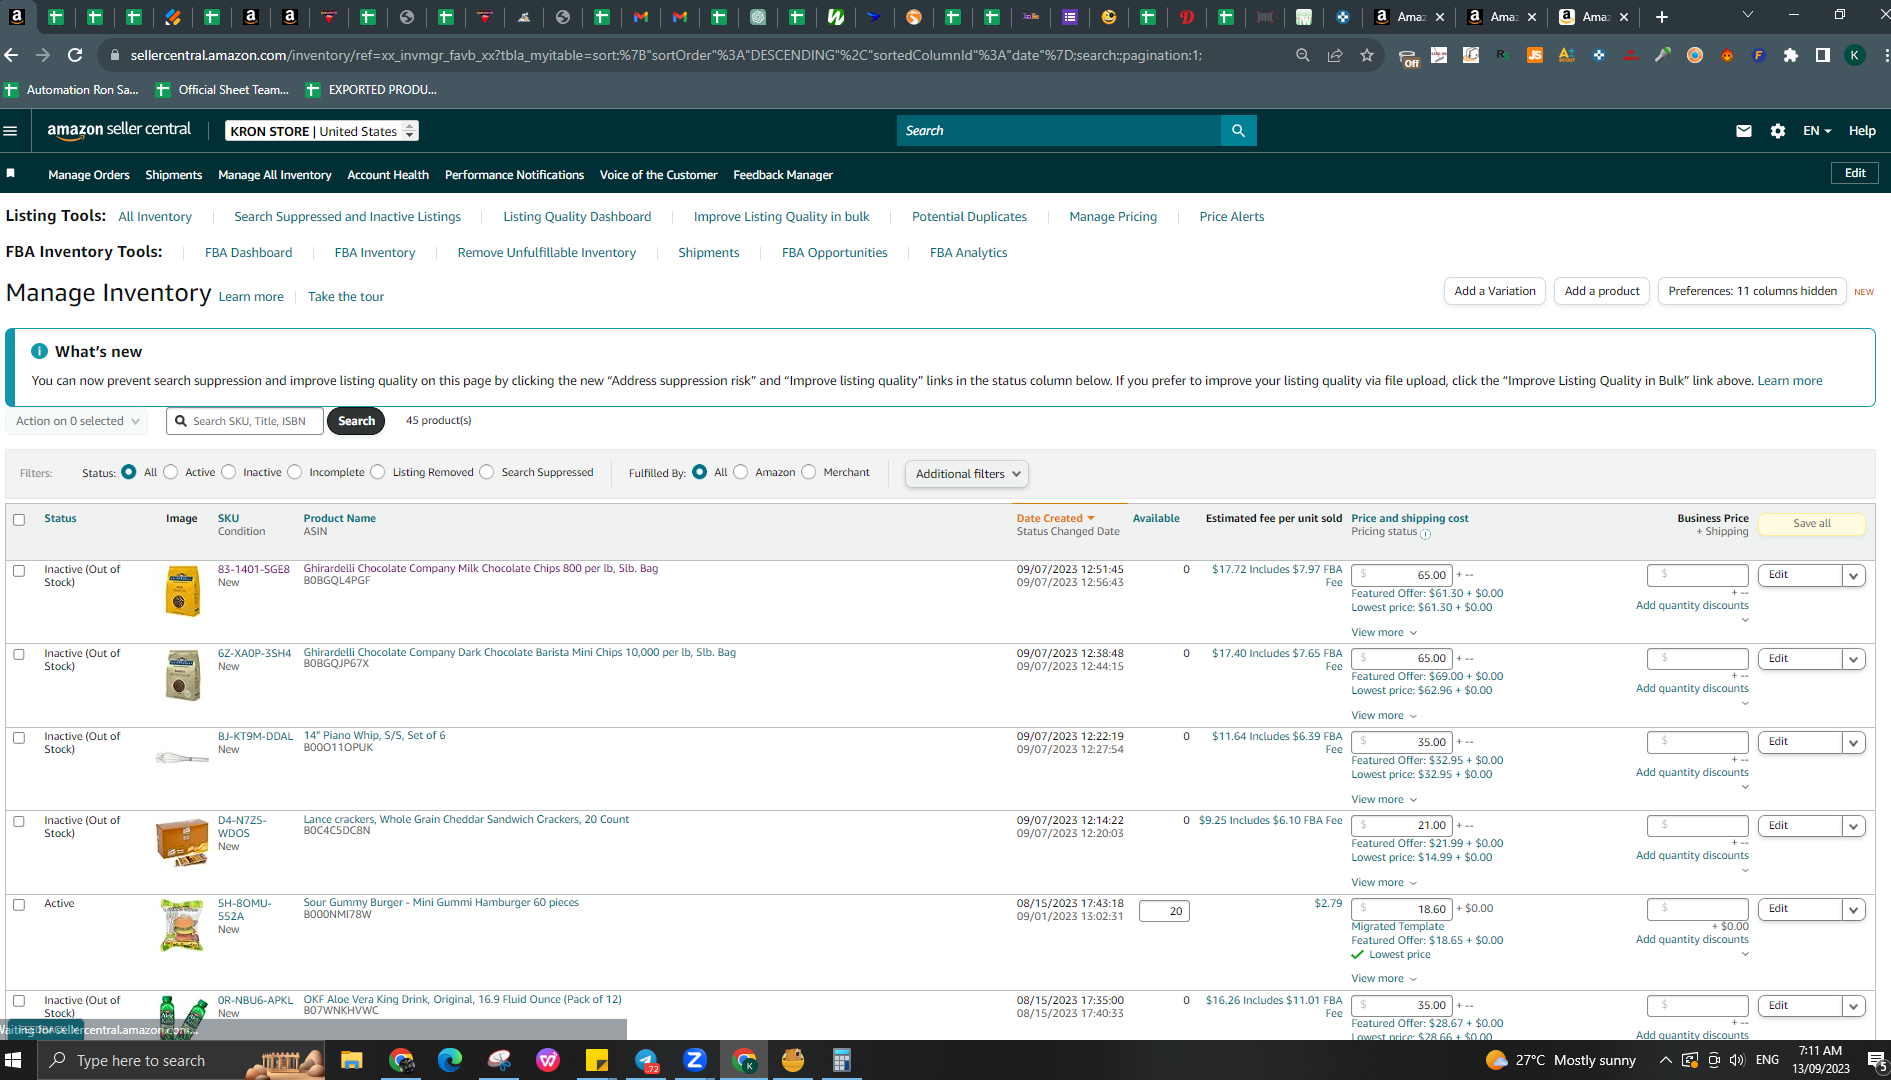Open the Seller Central hamburger menu
1891x1080 pixels.
pos(11,131)
